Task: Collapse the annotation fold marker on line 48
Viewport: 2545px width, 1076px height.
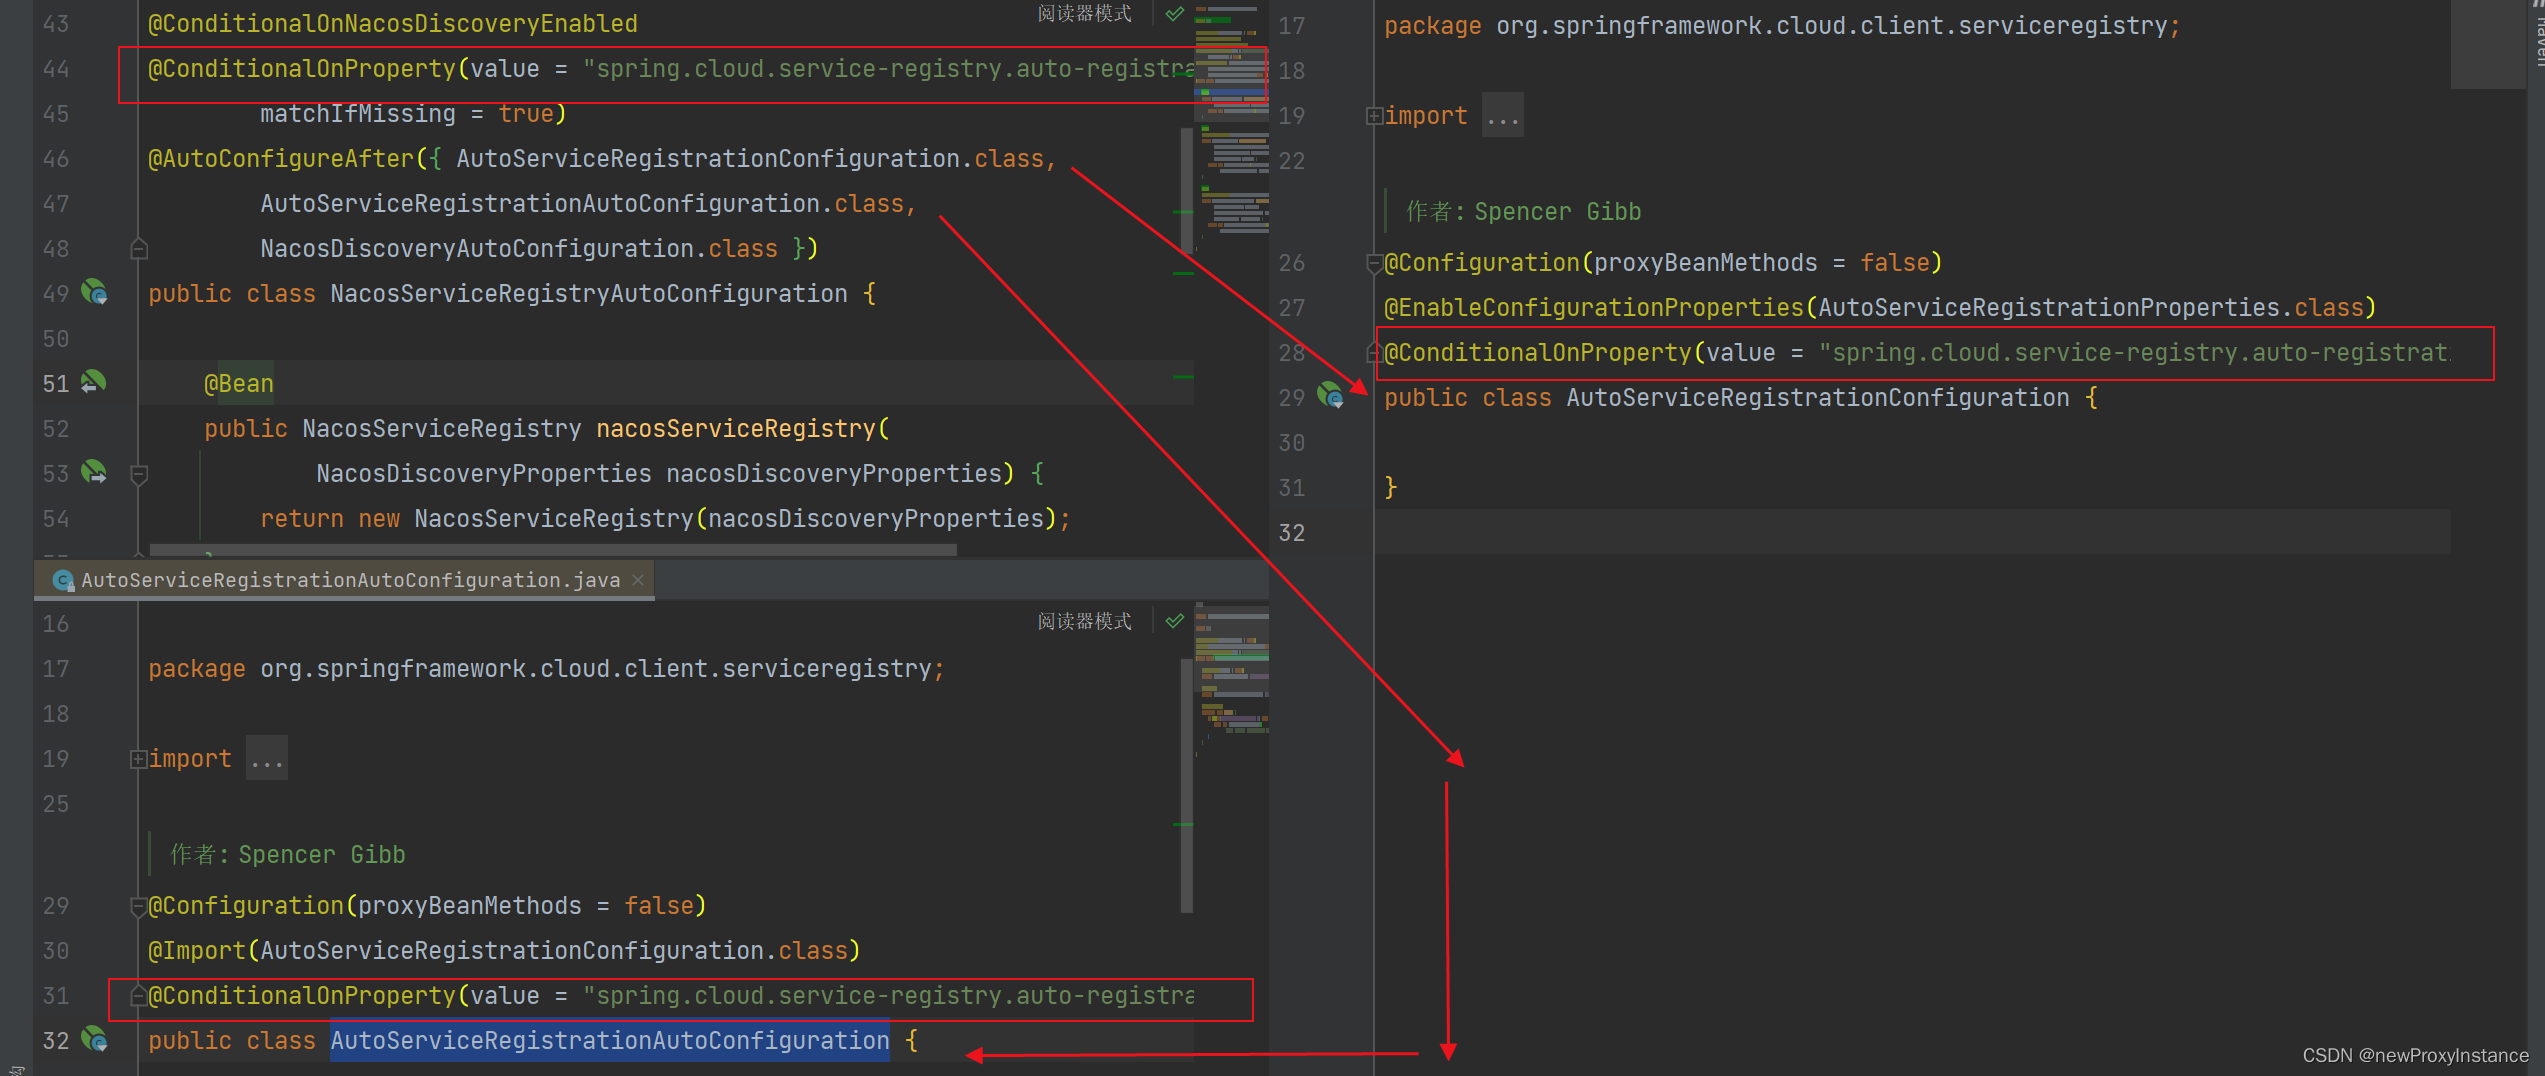Action: point(139,249)
